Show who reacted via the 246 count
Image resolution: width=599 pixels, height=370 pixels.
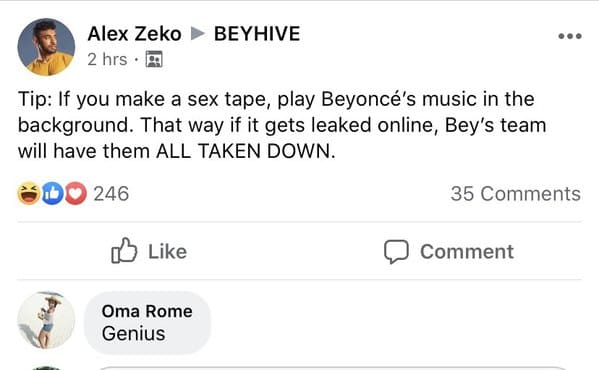coord(111,194)
